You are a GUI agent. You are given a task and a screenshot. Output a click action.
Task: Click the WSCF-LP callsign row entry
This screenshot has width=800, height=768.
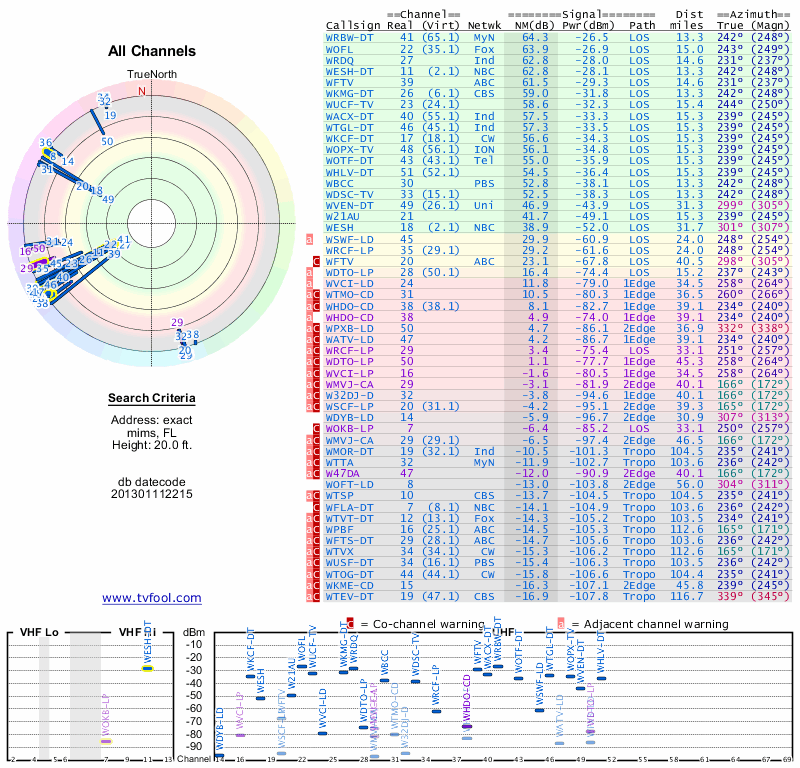click(x=349, y=406)
